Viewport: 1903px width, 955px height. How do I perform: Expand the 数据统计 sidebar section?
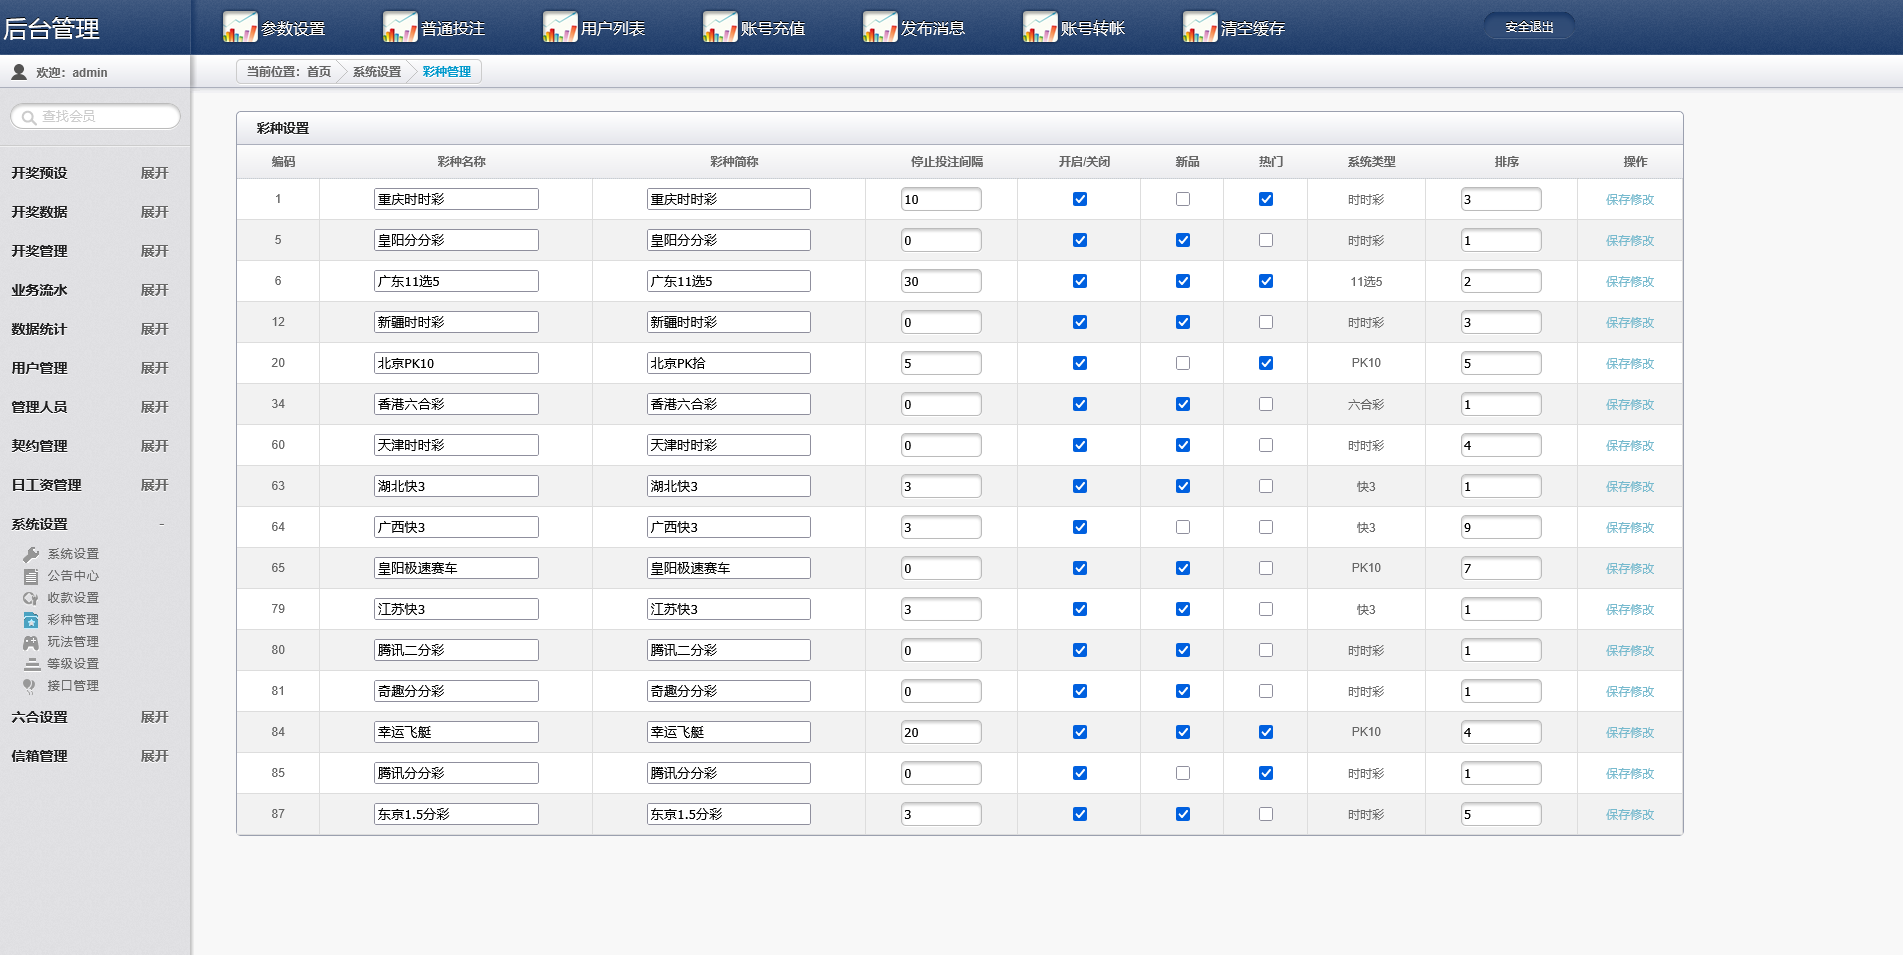click(154, 329)
